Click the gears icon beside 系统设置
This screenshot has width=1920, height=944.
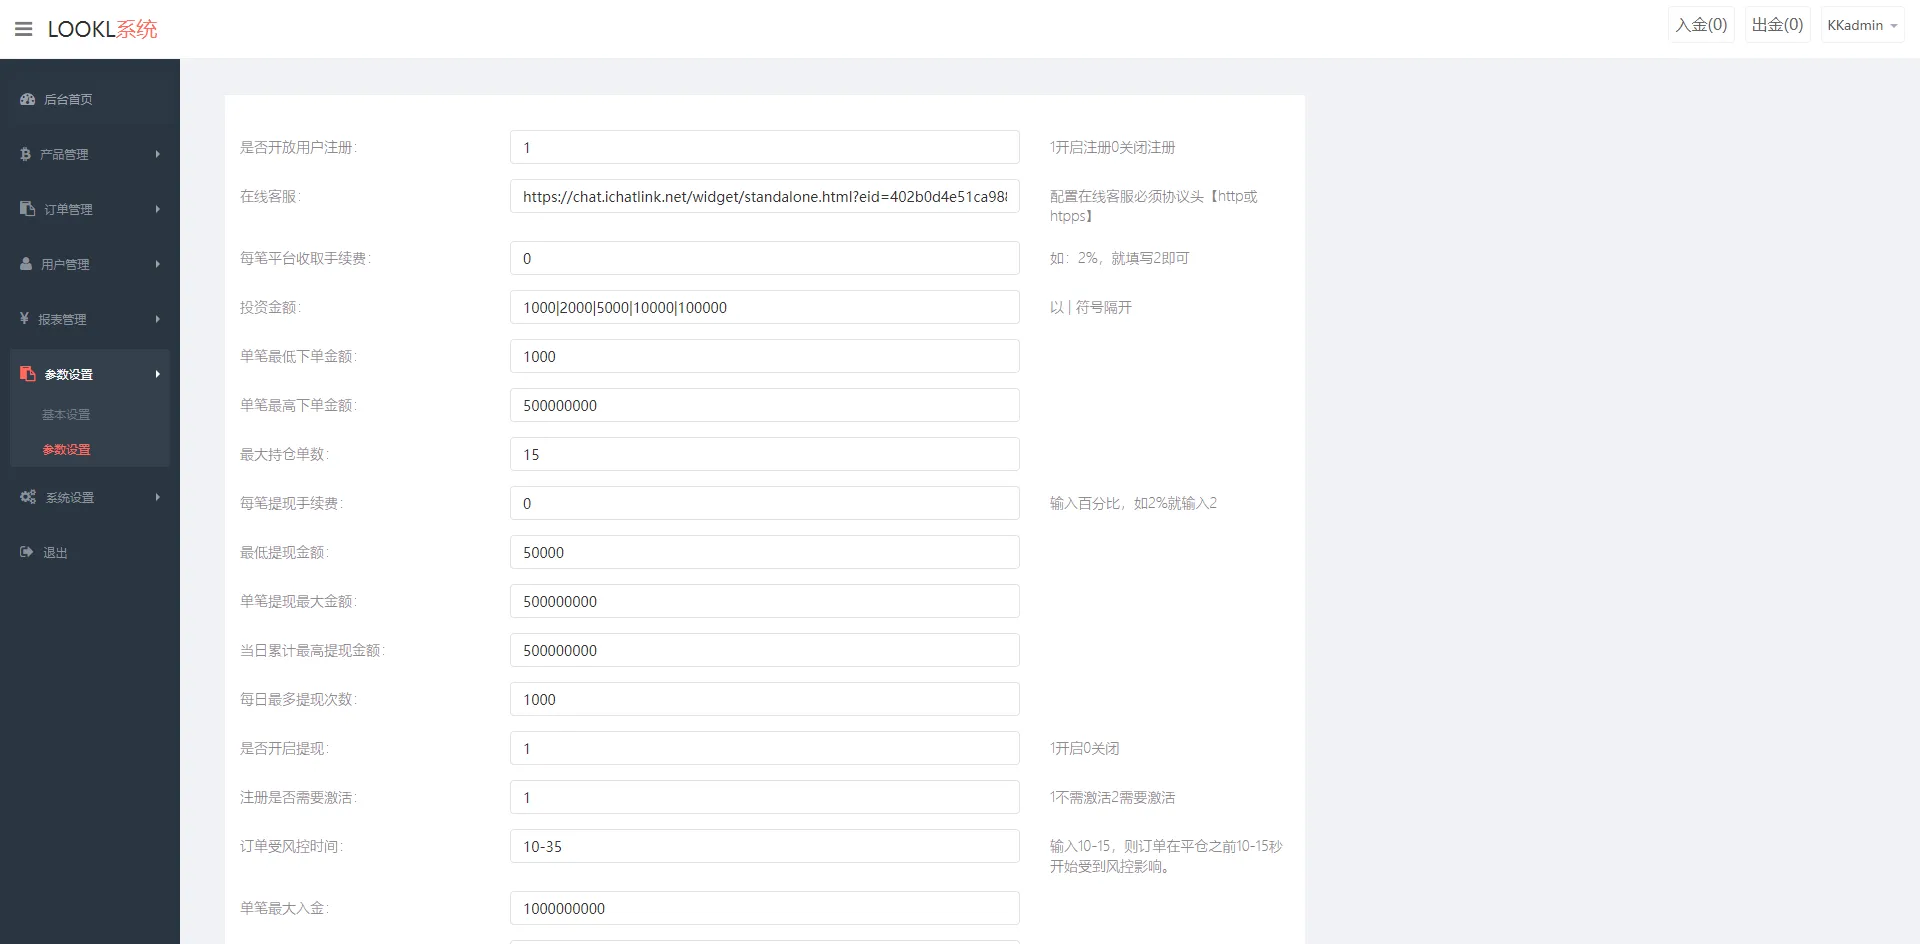[28, 497]
